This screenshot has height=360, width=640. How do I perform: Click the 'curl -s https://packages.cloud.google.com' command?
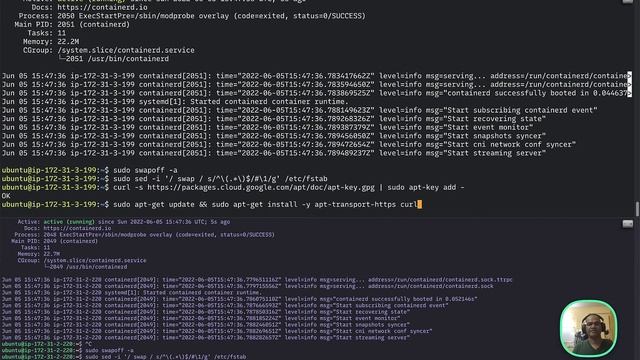(289, 187)
